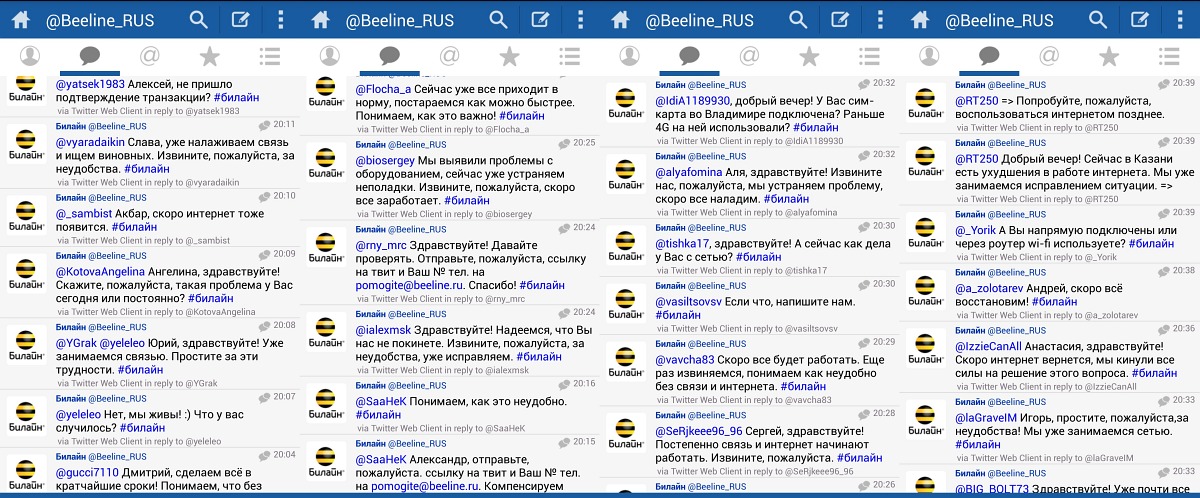Compose new tweet in the @IdiA1189930 panel
The height and width of the screenshot is (498, 1200).
coord(840,20)
